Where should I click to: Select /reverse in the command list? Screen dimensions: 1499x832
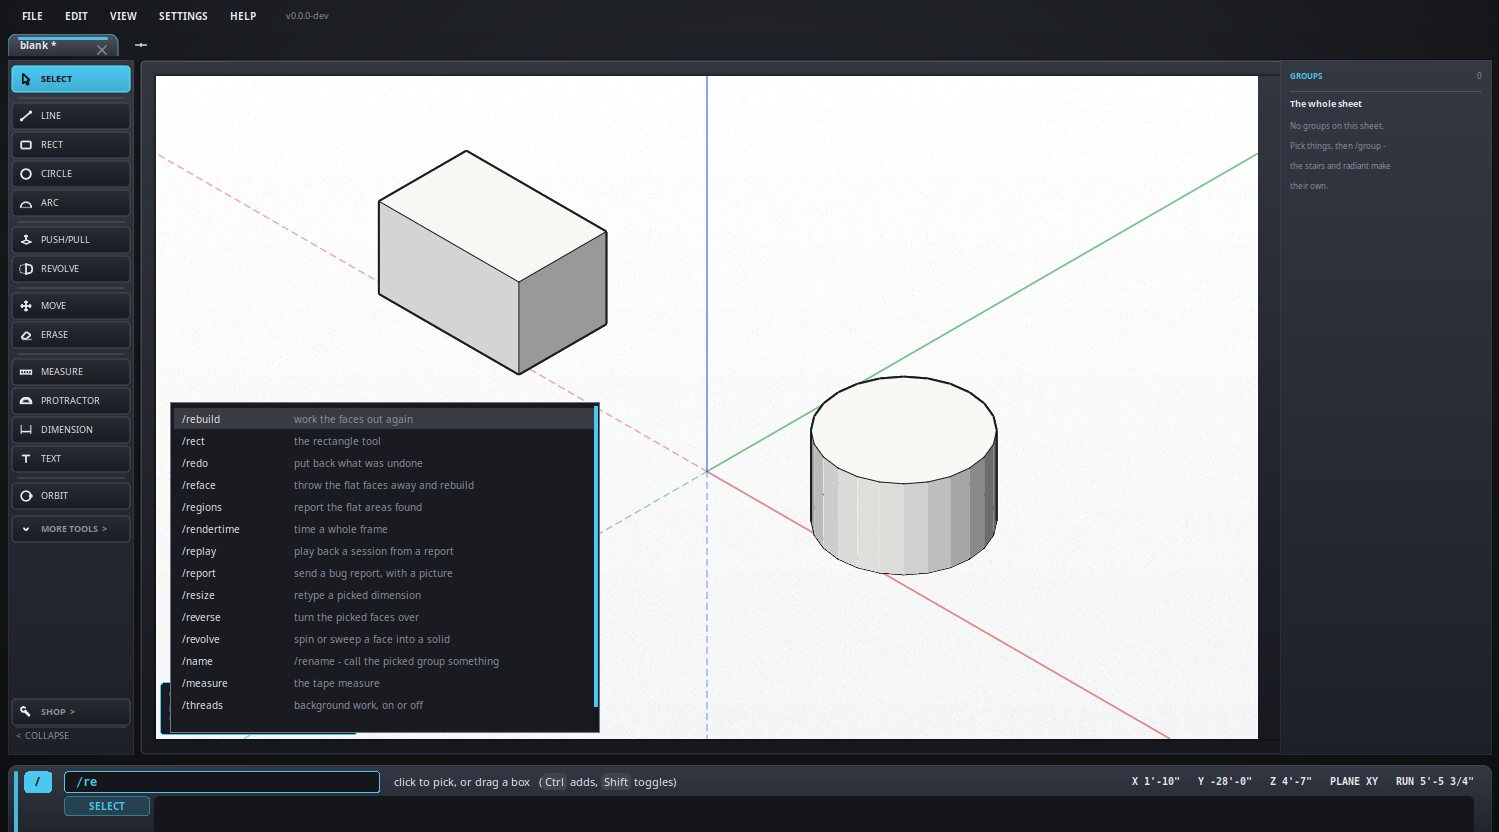384,617
